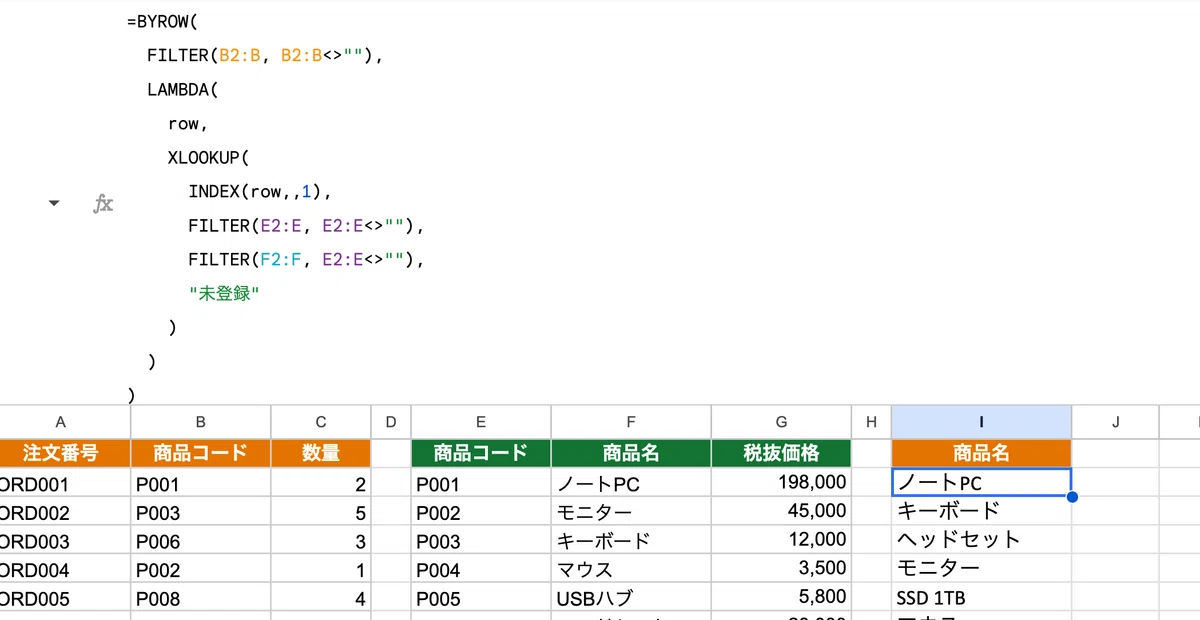This screenshot has width=1200, height=620.
Task: Select column H header
Action: point(871,423)
